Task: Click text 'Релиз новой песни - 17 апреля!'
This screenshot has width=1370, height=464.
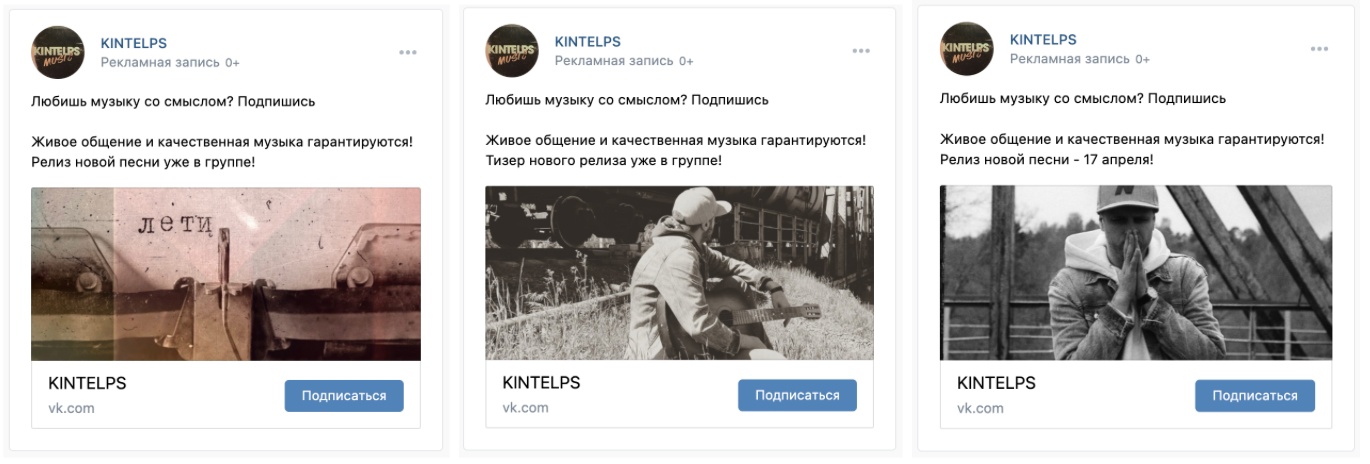Action: (x=1047, y=160)
